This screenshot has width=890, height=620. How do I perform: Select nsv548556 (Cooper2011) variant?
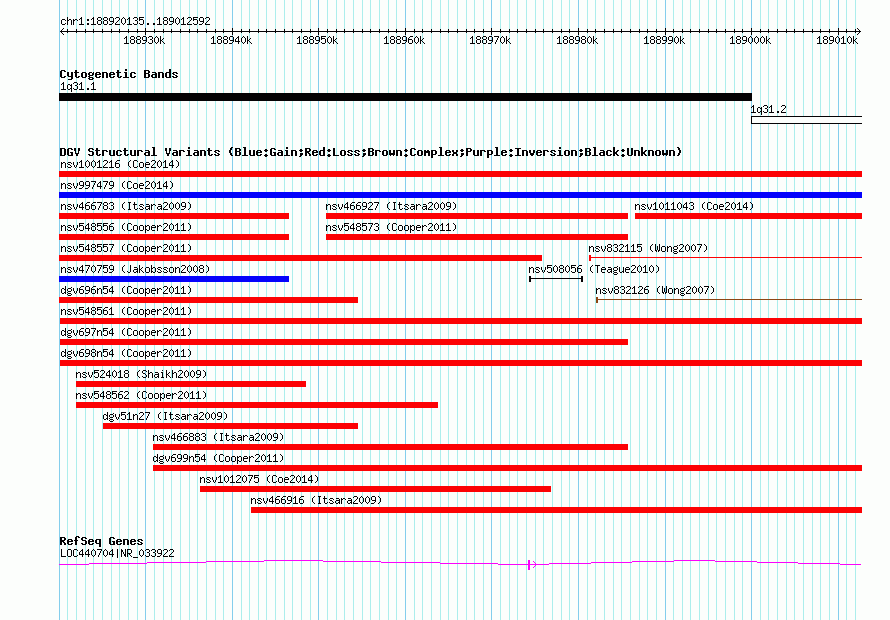174,237
